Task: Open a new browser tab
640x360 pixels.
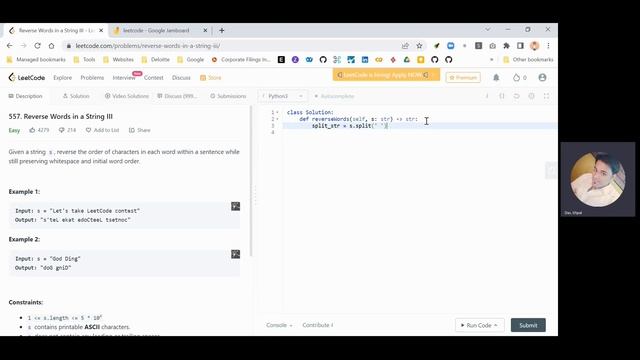Action: tap(222, 30)
